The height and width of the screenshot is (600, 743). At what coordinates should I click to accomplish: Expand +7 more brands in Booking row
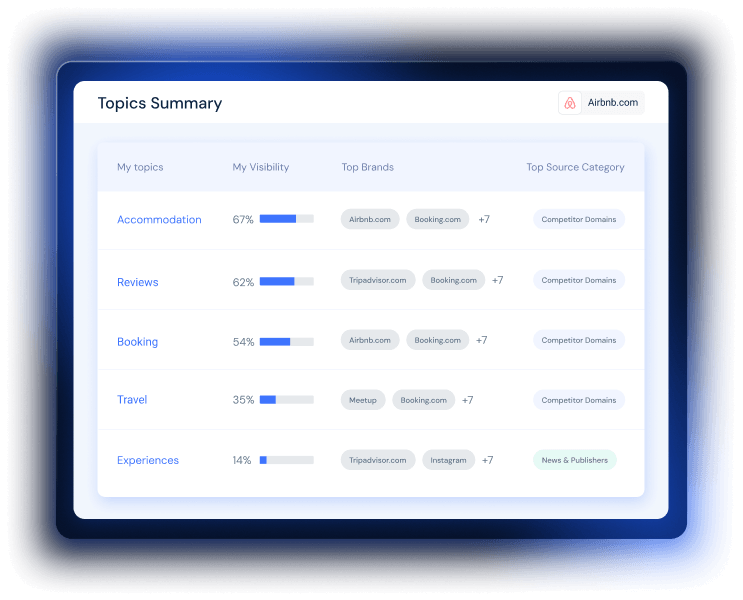[x=481, y=340]
